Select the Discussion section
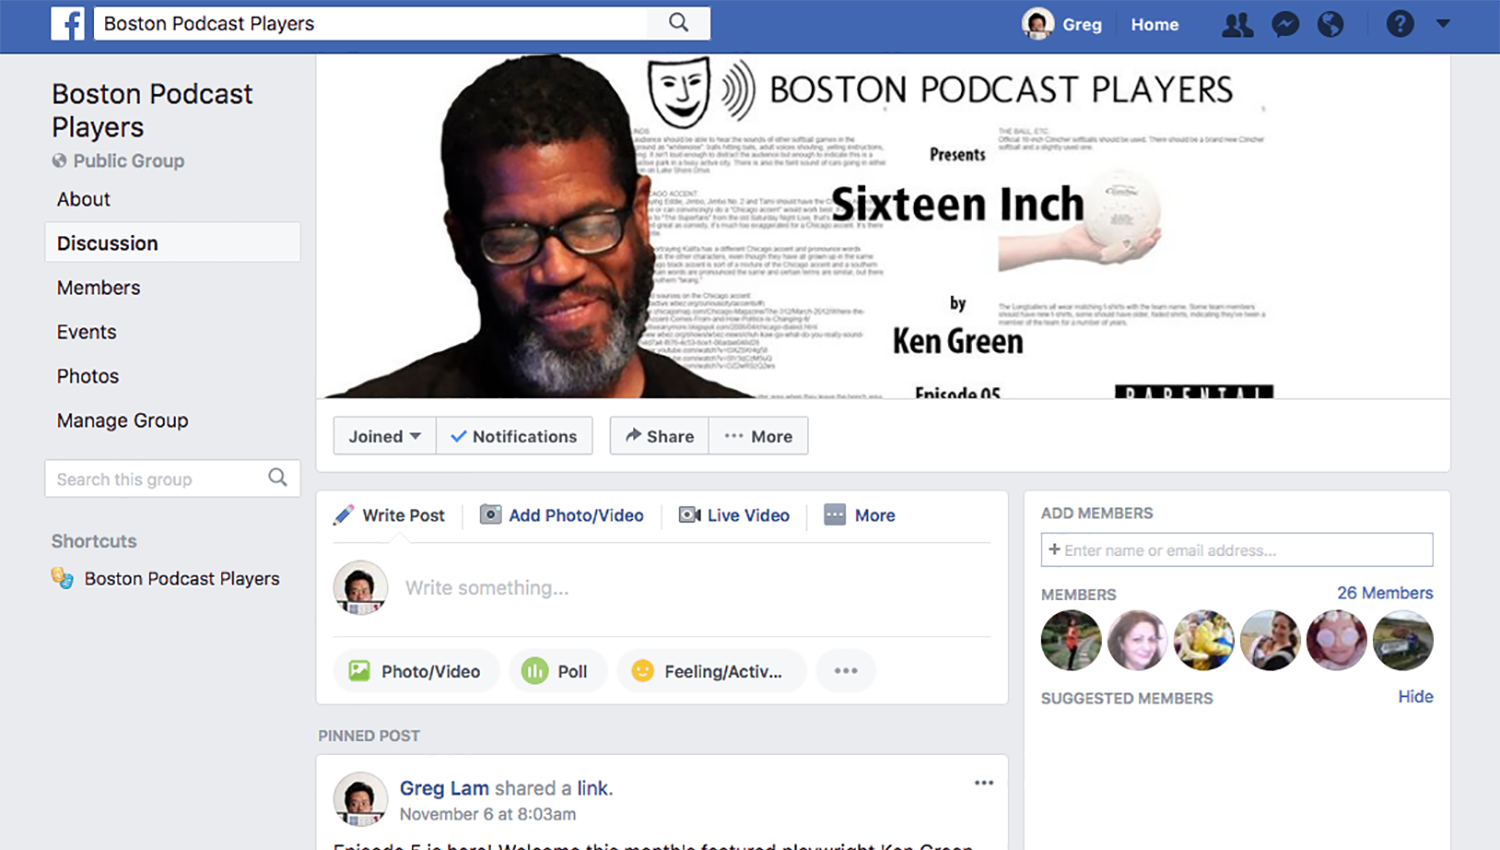This screenshot has width=1500, height=850. (172, 243)
